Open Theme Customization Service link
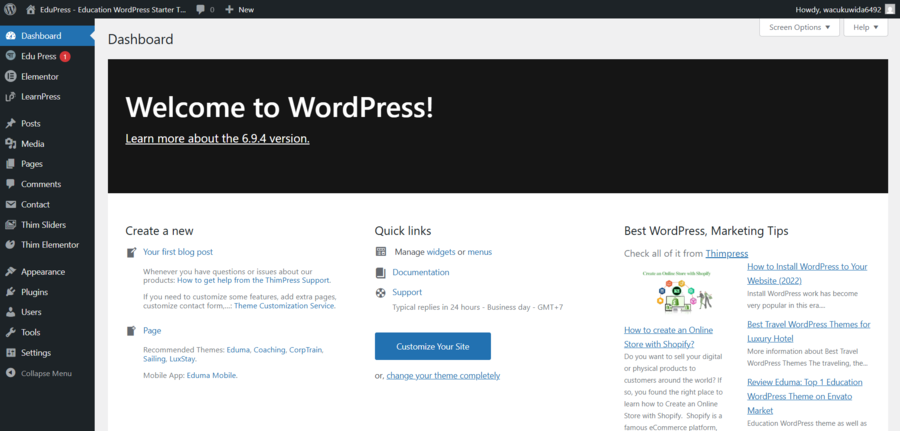 pos(284,306)
